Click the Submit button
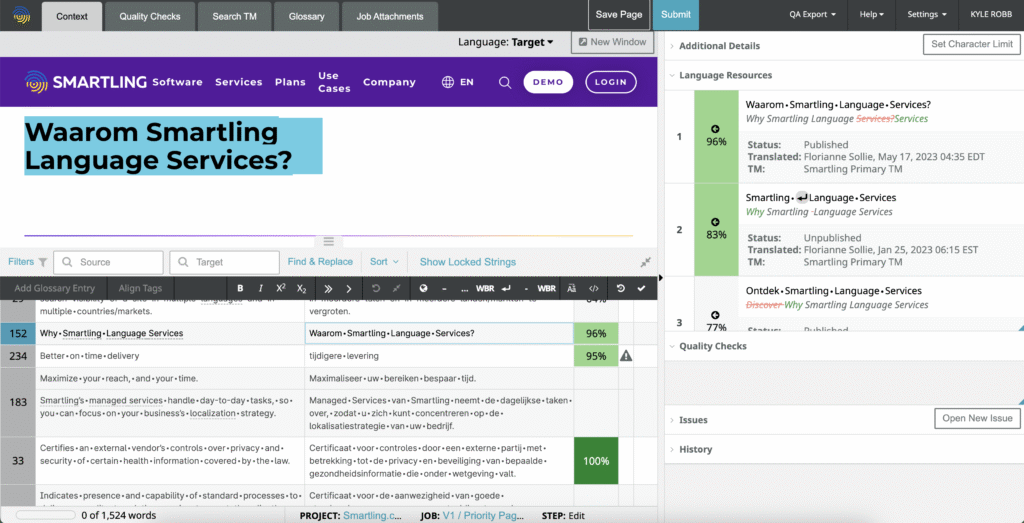The image size is (1024, 523). 676,15
